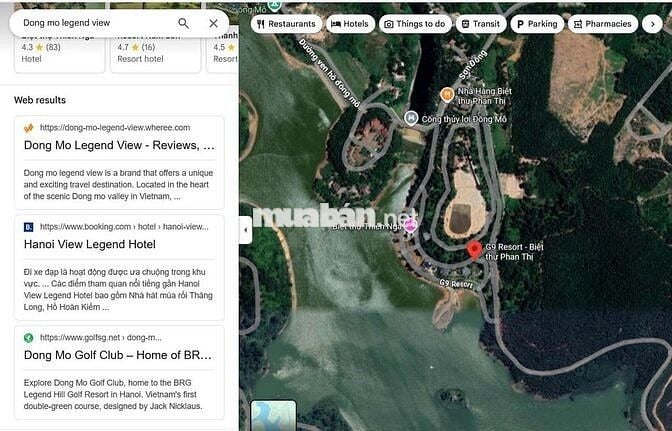The height and width of the screenshot is (431, 672).
Task: Filter map by Things to do
Action: tap(414, 24)
